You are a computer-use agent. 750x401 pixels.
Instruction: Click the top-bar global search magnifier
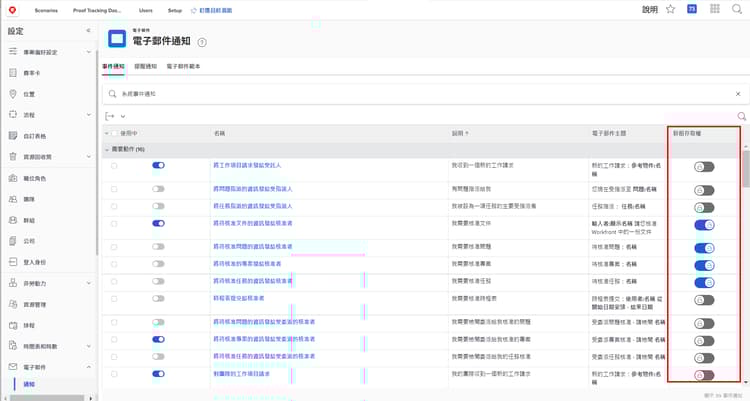coord(737,9)
